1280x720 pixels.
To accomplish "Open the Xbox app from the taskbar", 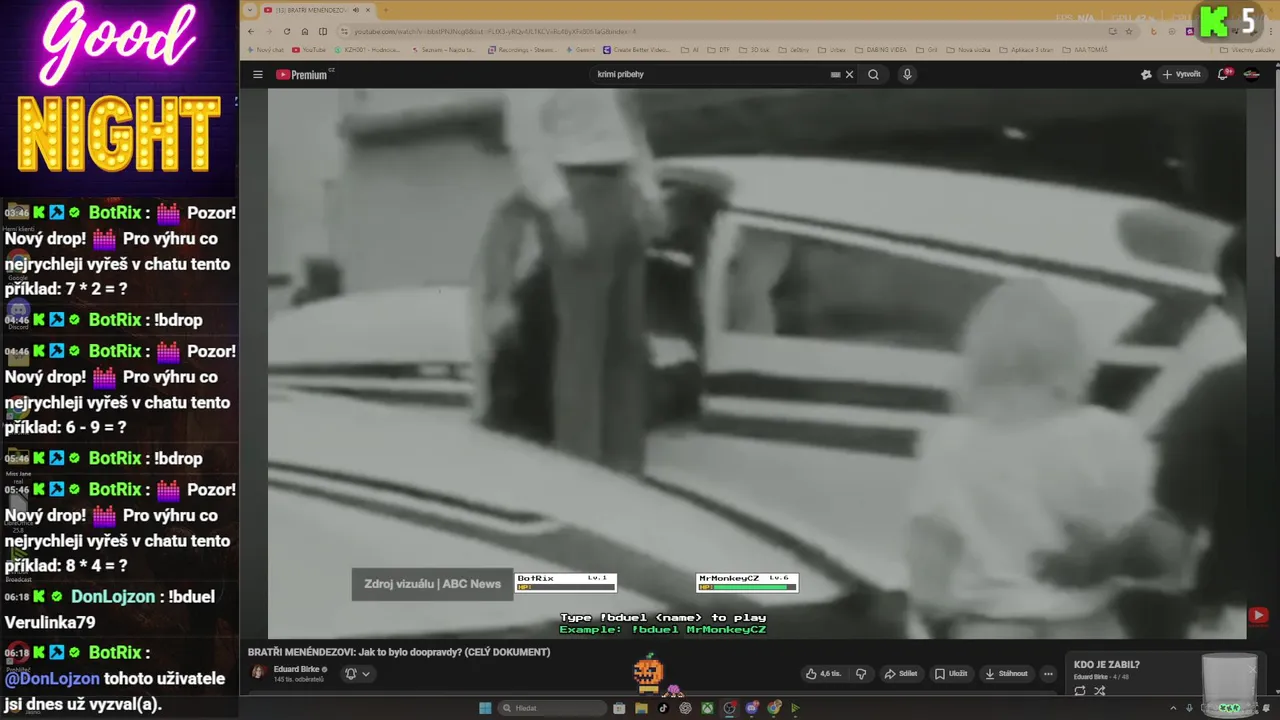I will (x=707, y=708).
